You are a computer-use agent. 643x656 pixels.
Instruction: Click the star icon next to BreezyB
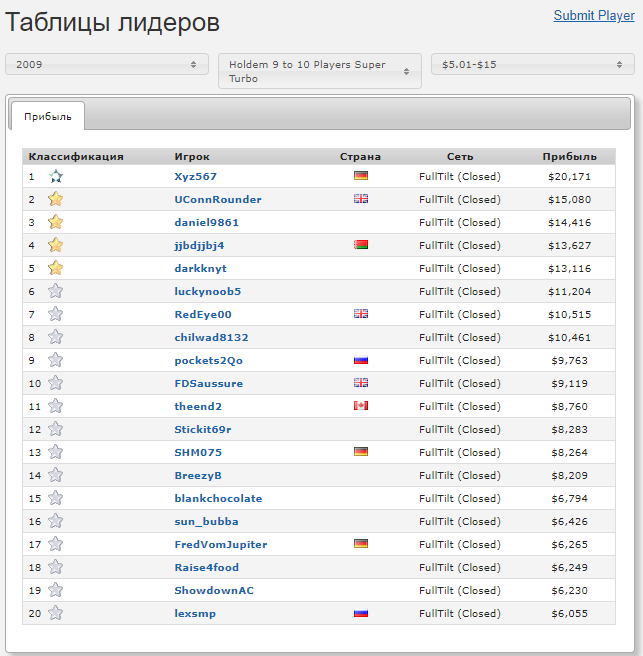coord(56,475)
